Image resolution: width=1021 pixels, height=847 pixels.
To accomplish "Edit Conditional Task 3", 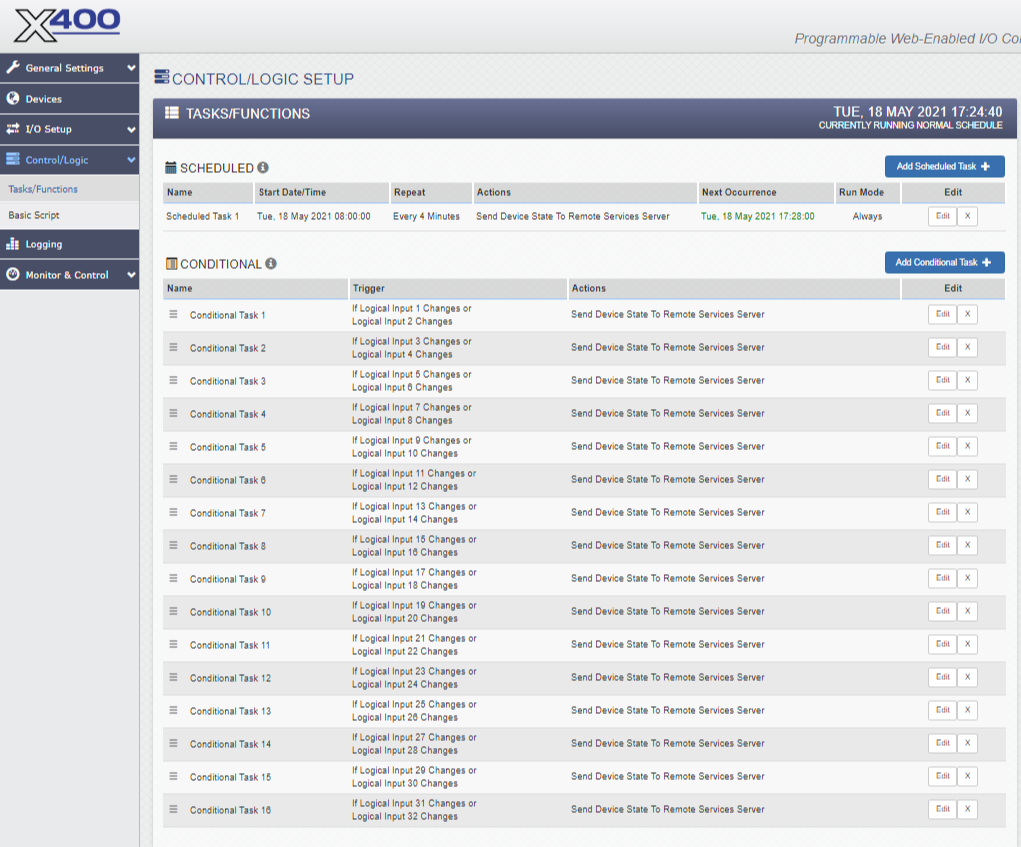I will tap(942, 380).
